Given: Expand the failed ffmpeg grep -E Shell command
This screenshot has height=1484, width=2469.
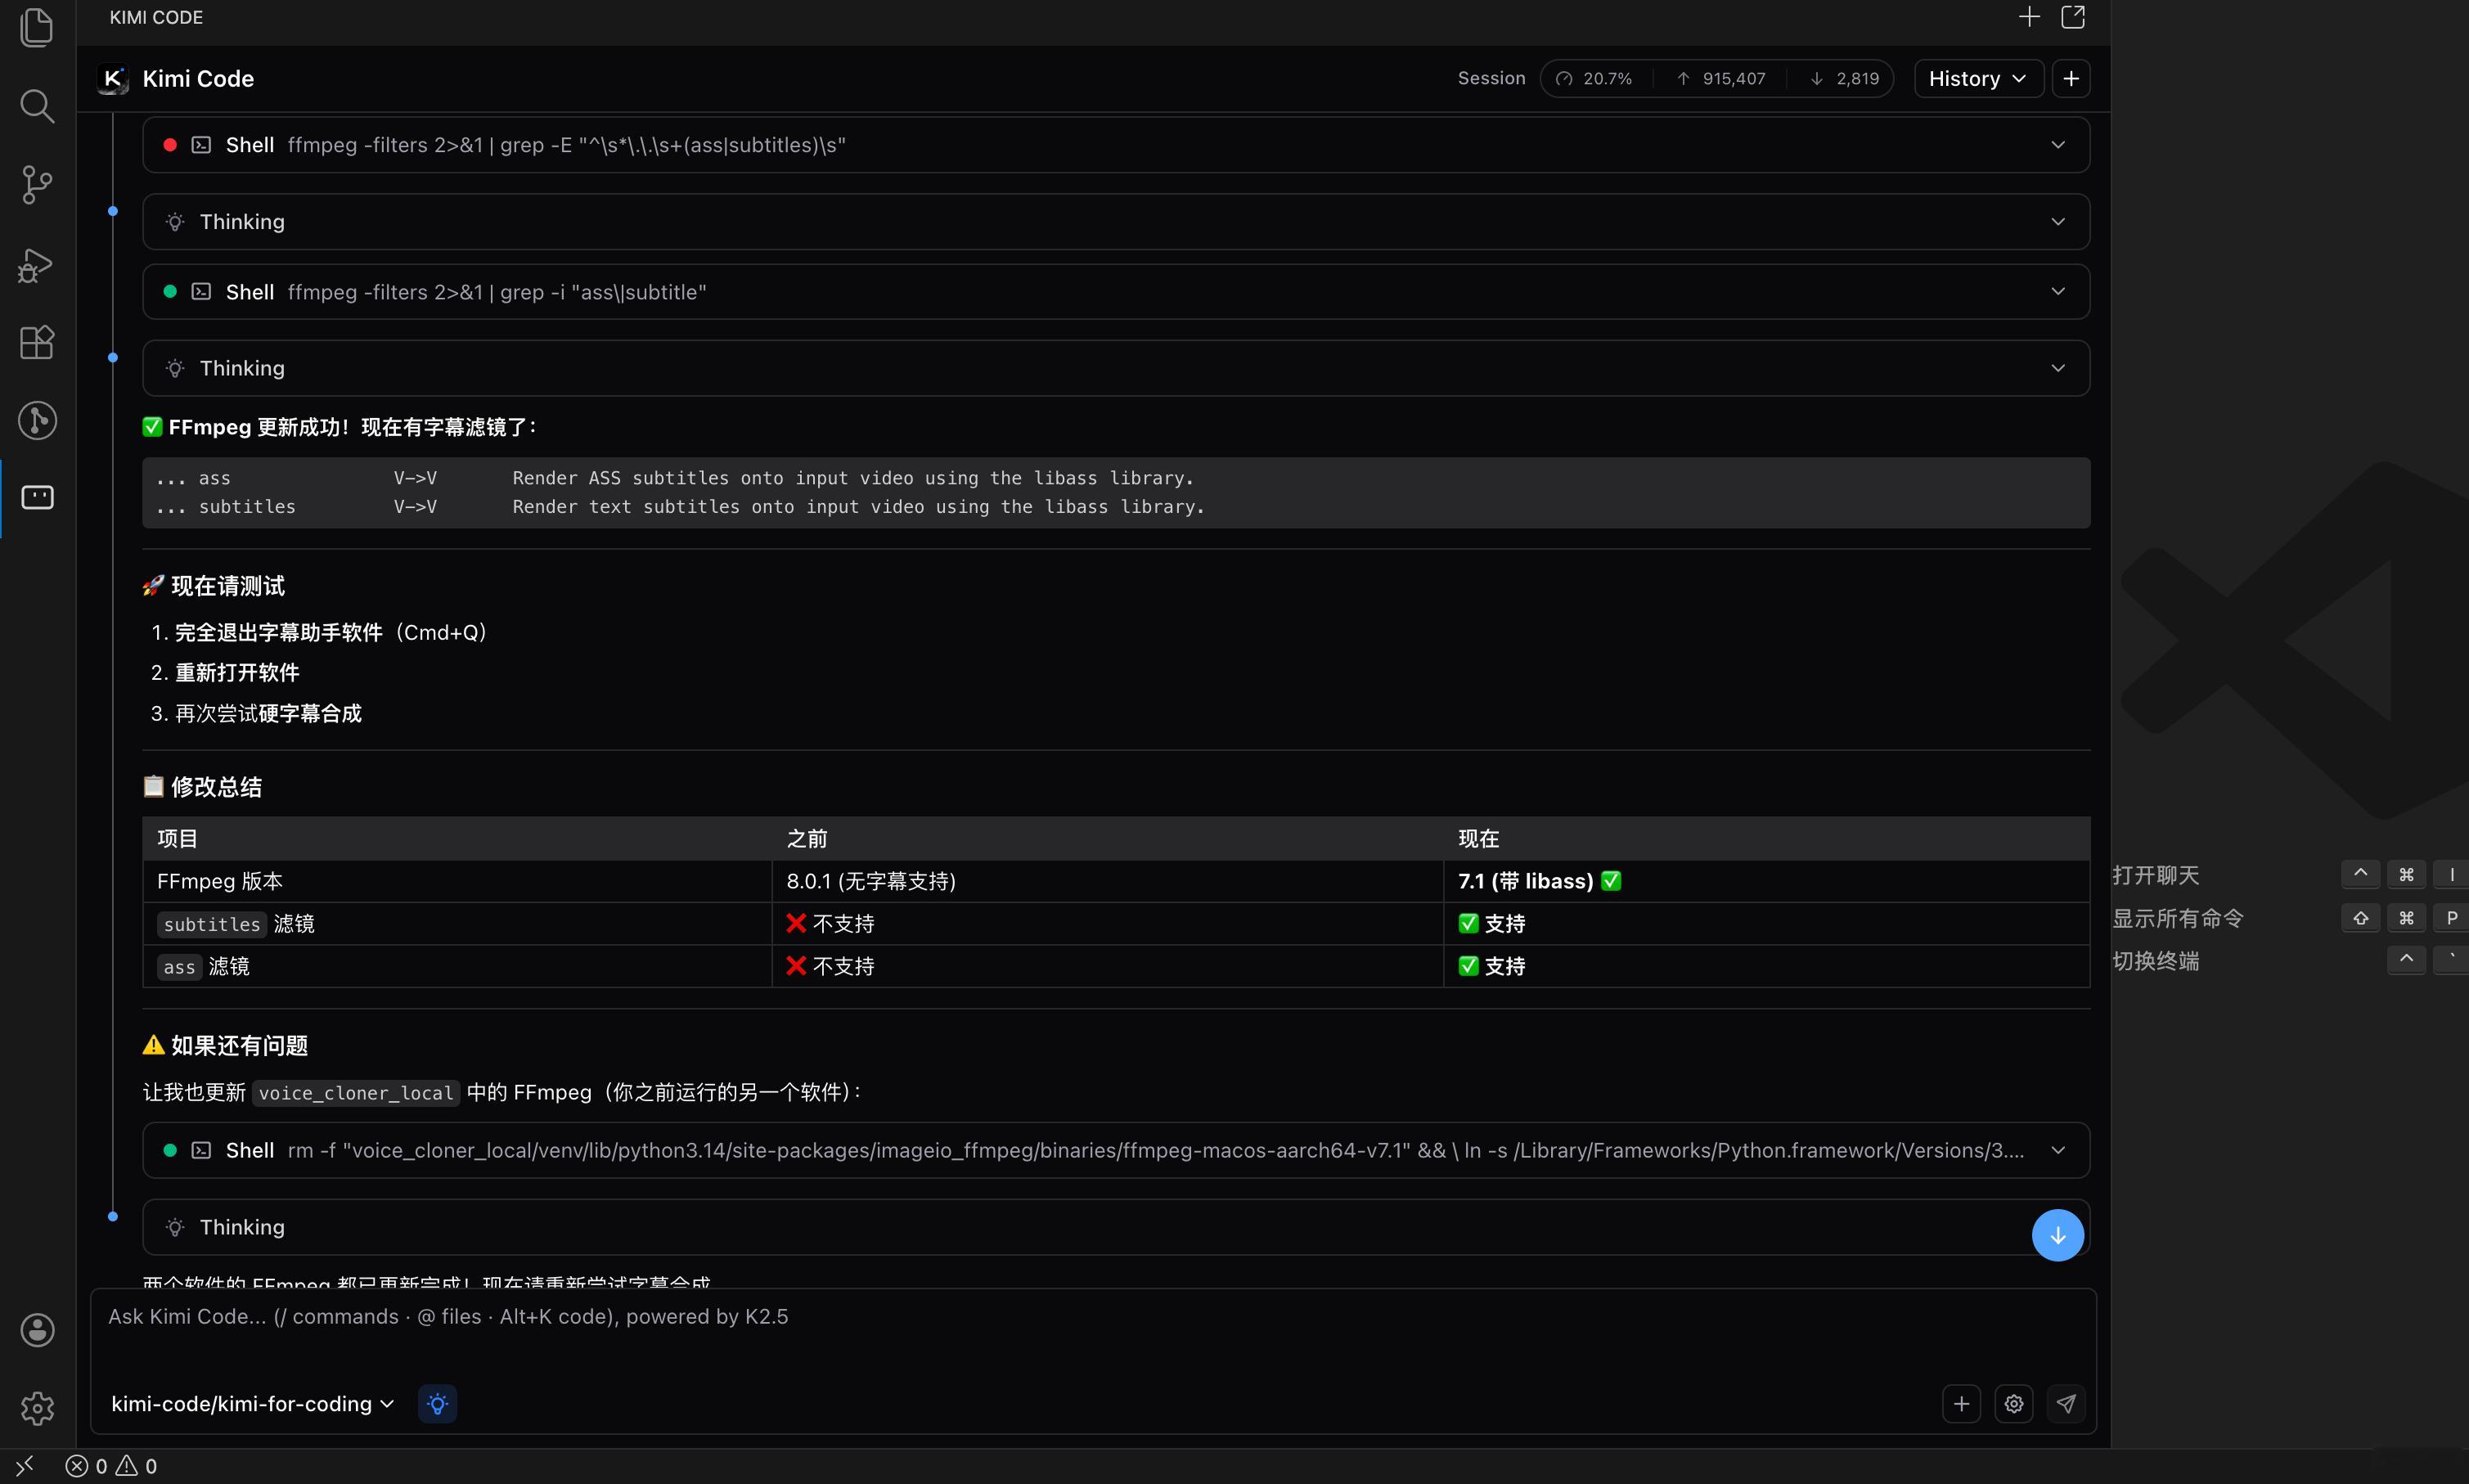Looking at the screenshot, I should point(1115,145).
